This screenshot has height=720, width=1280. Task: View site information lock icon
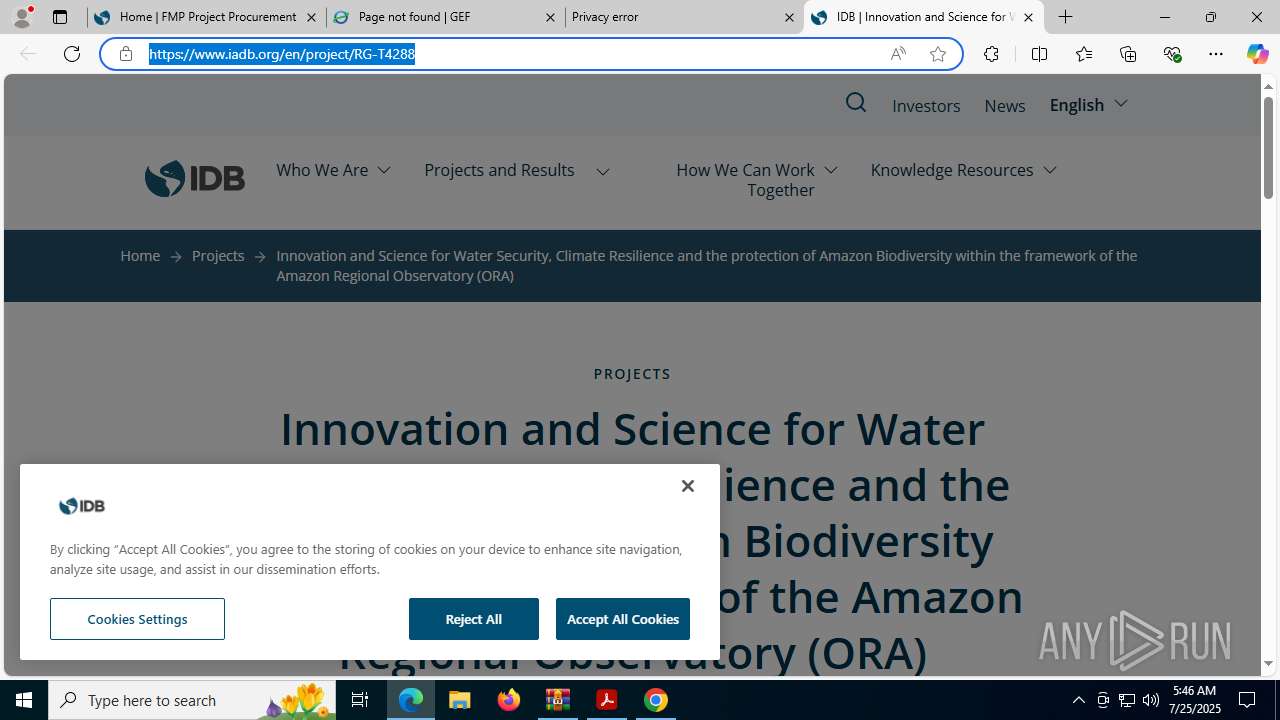click(126, 54)
